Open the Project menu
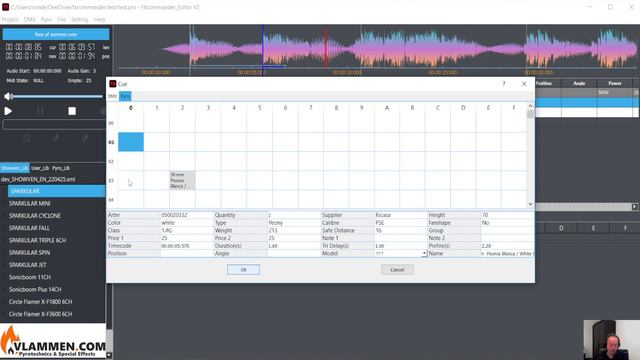 pos(10,19)
